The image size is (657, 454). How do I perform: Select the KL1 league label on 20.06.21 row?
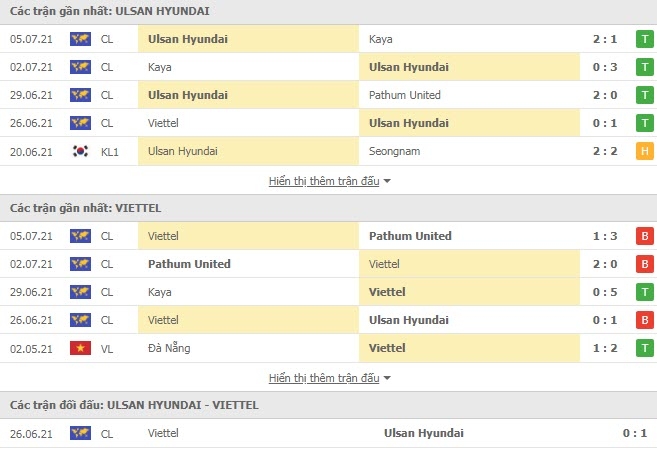coord(110,152)
